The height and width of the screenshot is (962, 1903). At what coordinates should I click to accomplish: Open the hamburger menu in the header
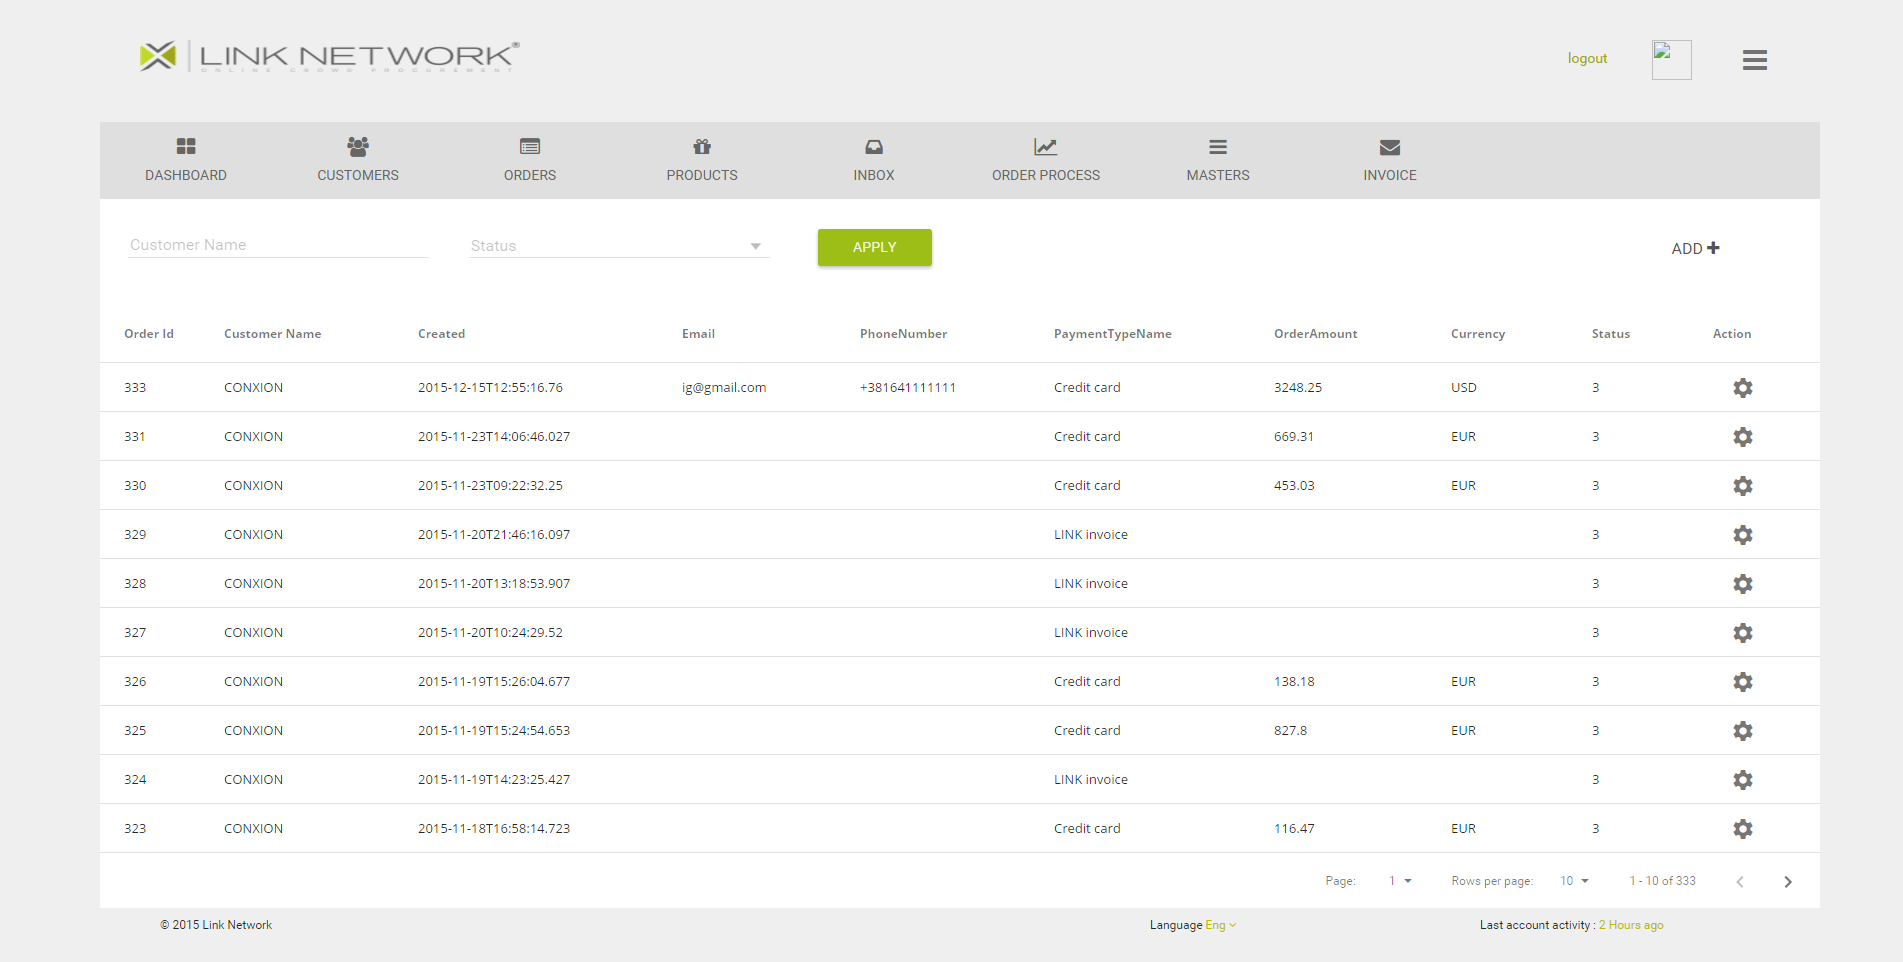pyautogui.click(x=1755, y=60)
